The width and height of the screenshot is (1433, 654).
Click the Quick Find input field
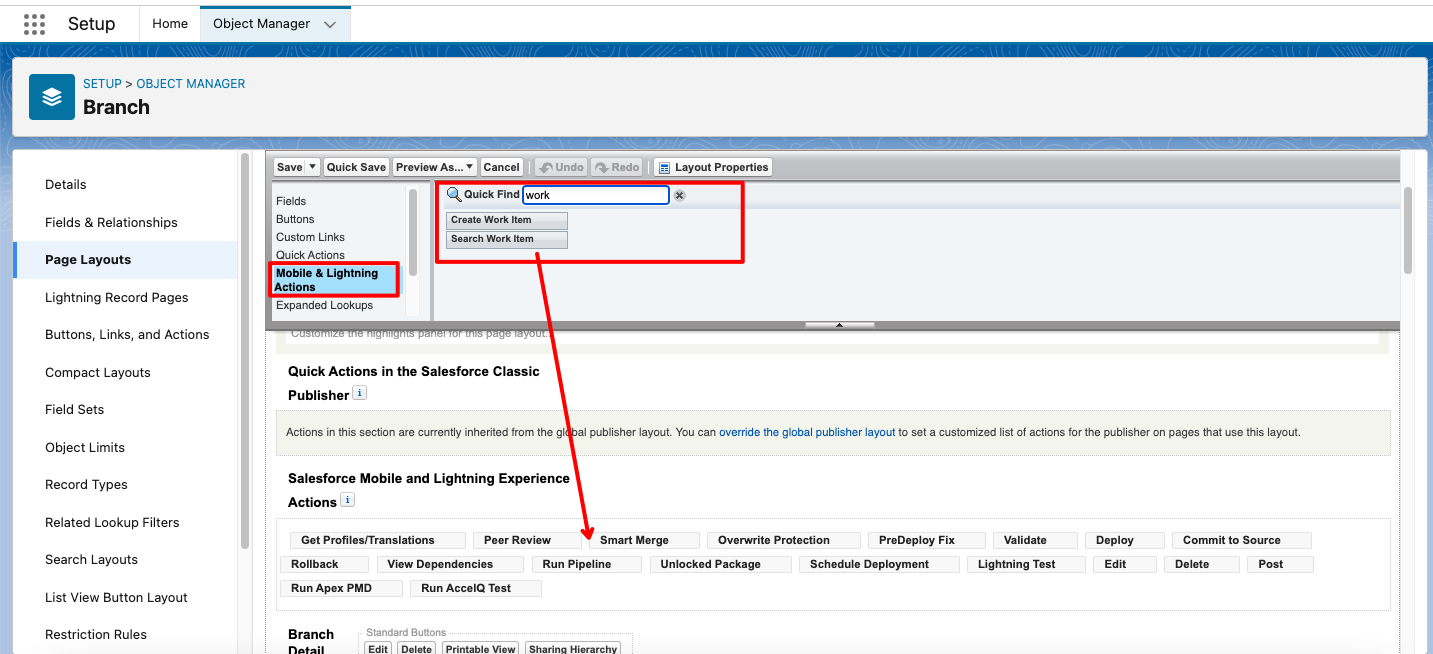[596, 195]
